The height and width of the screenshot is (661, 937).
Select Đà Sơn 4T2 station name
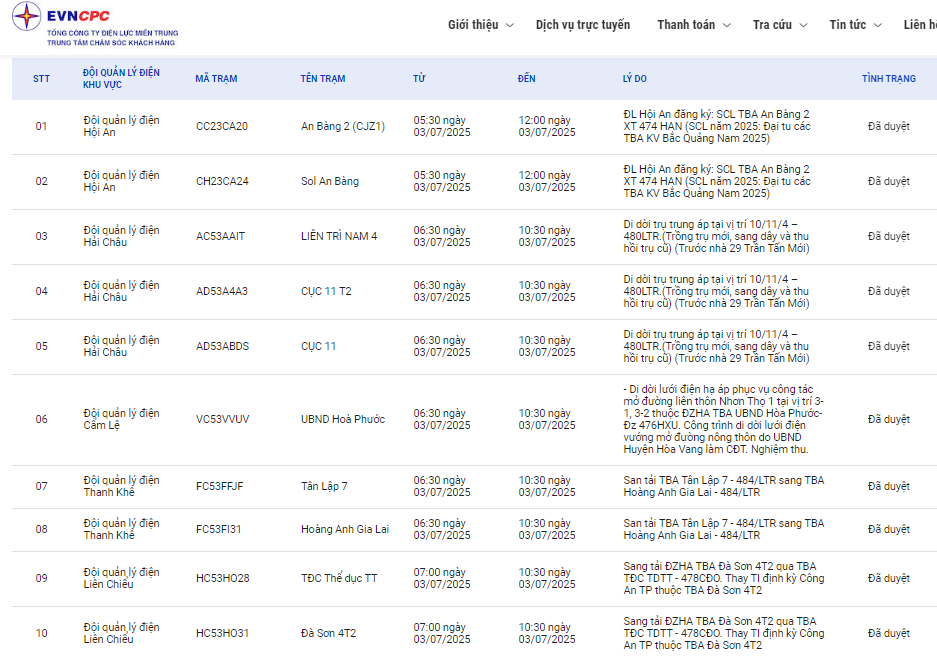coord(328,634)
